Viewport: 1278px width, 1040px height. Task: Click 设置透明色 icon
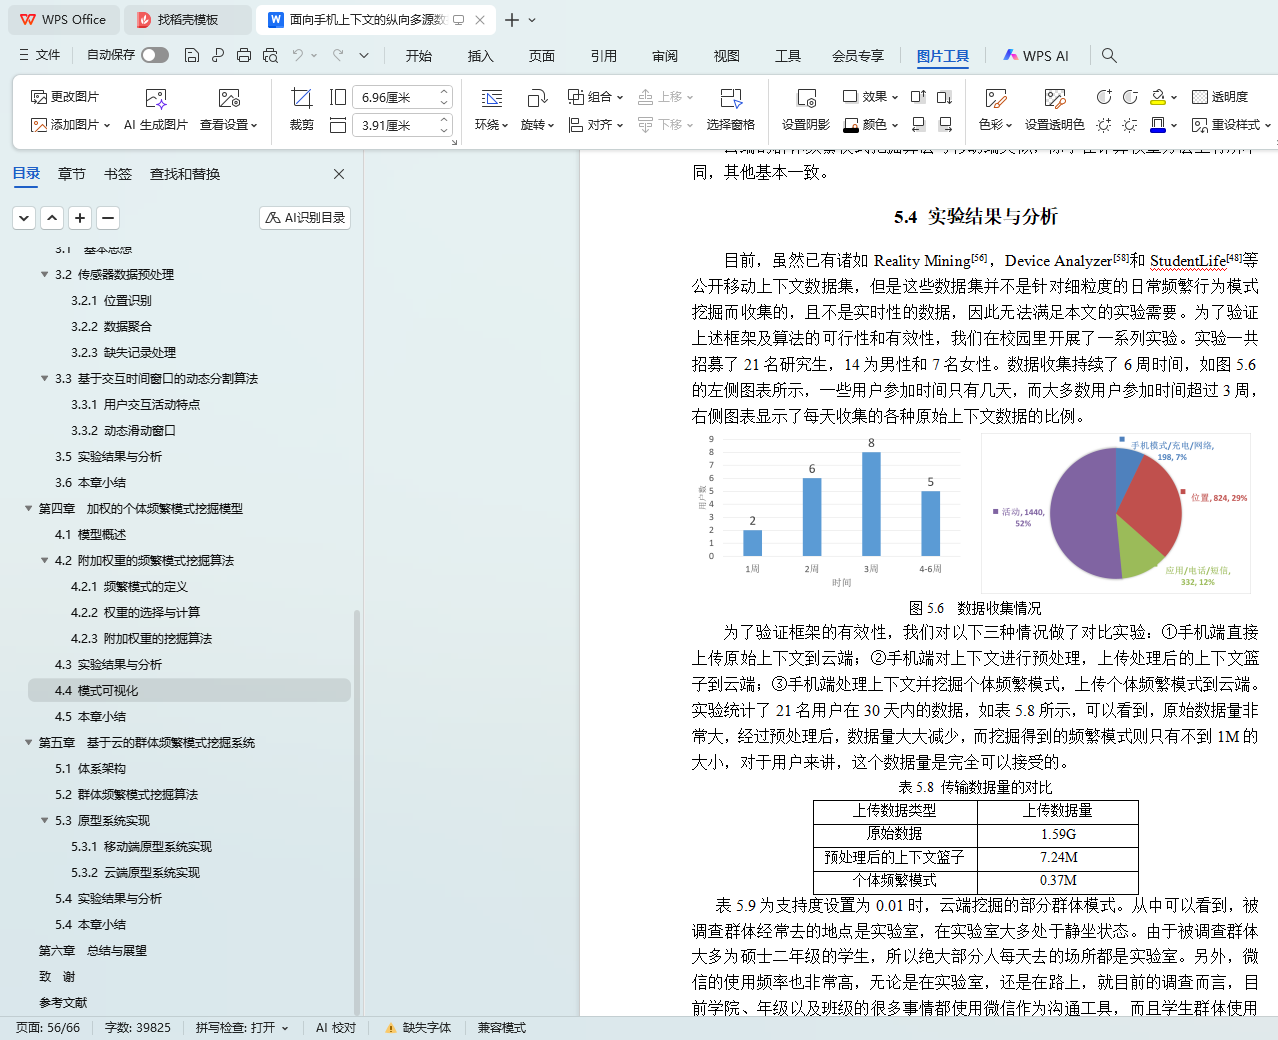point(1054,108)
